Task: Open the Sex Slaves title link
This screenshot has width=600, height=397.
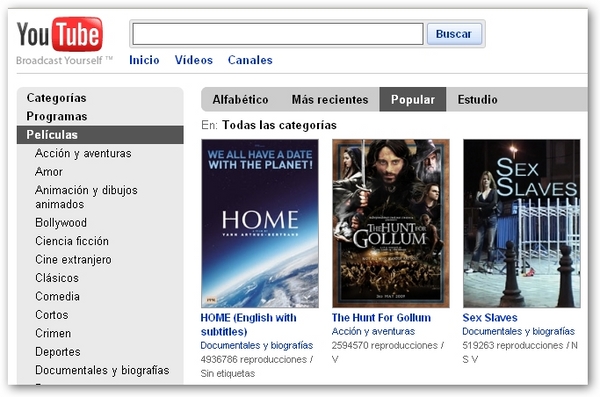Action: coord(490,318)
